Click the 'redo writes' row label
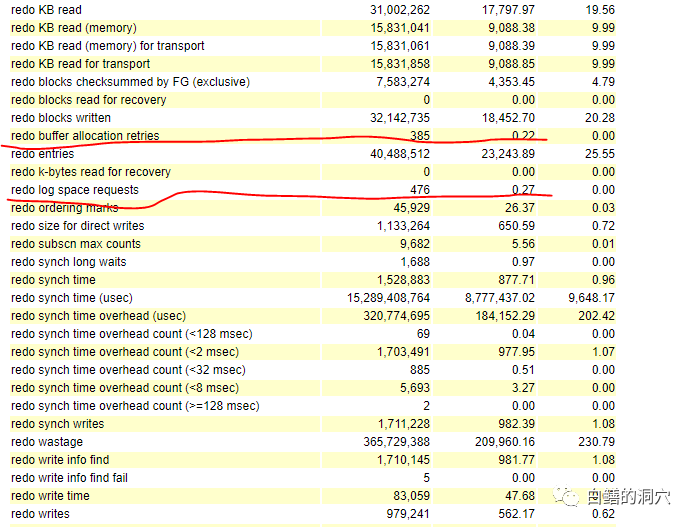 [x=41, y=514]
